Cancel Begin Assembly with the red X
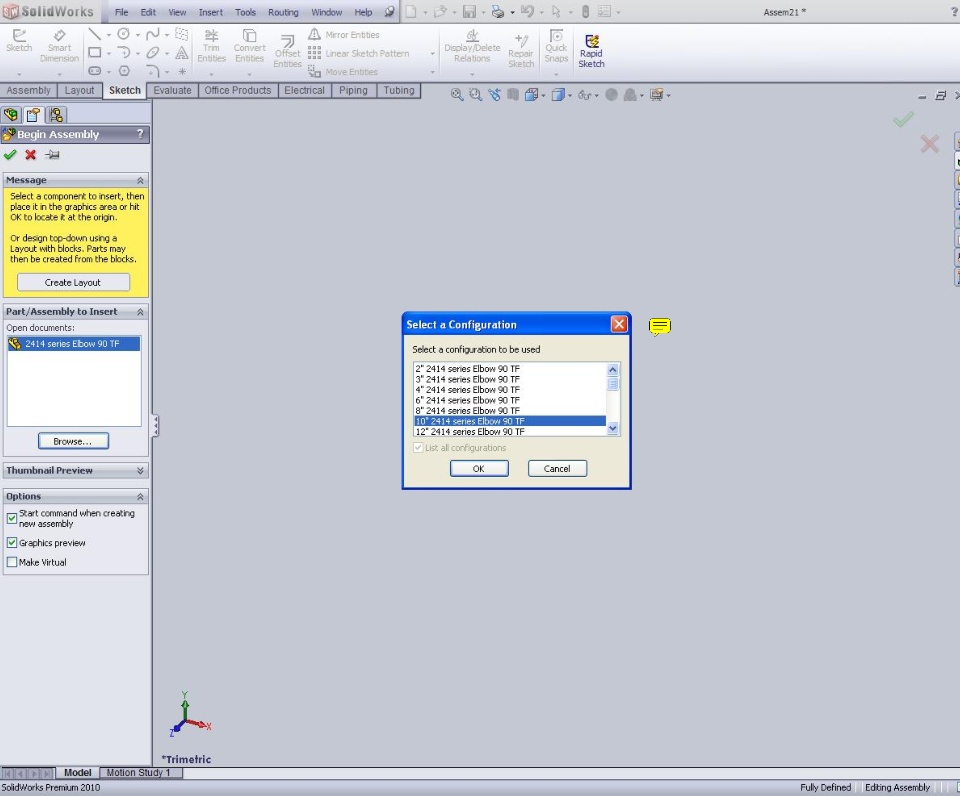Image resolution: width=960 pixels, height=796 pixels. (x=31, y=155)
